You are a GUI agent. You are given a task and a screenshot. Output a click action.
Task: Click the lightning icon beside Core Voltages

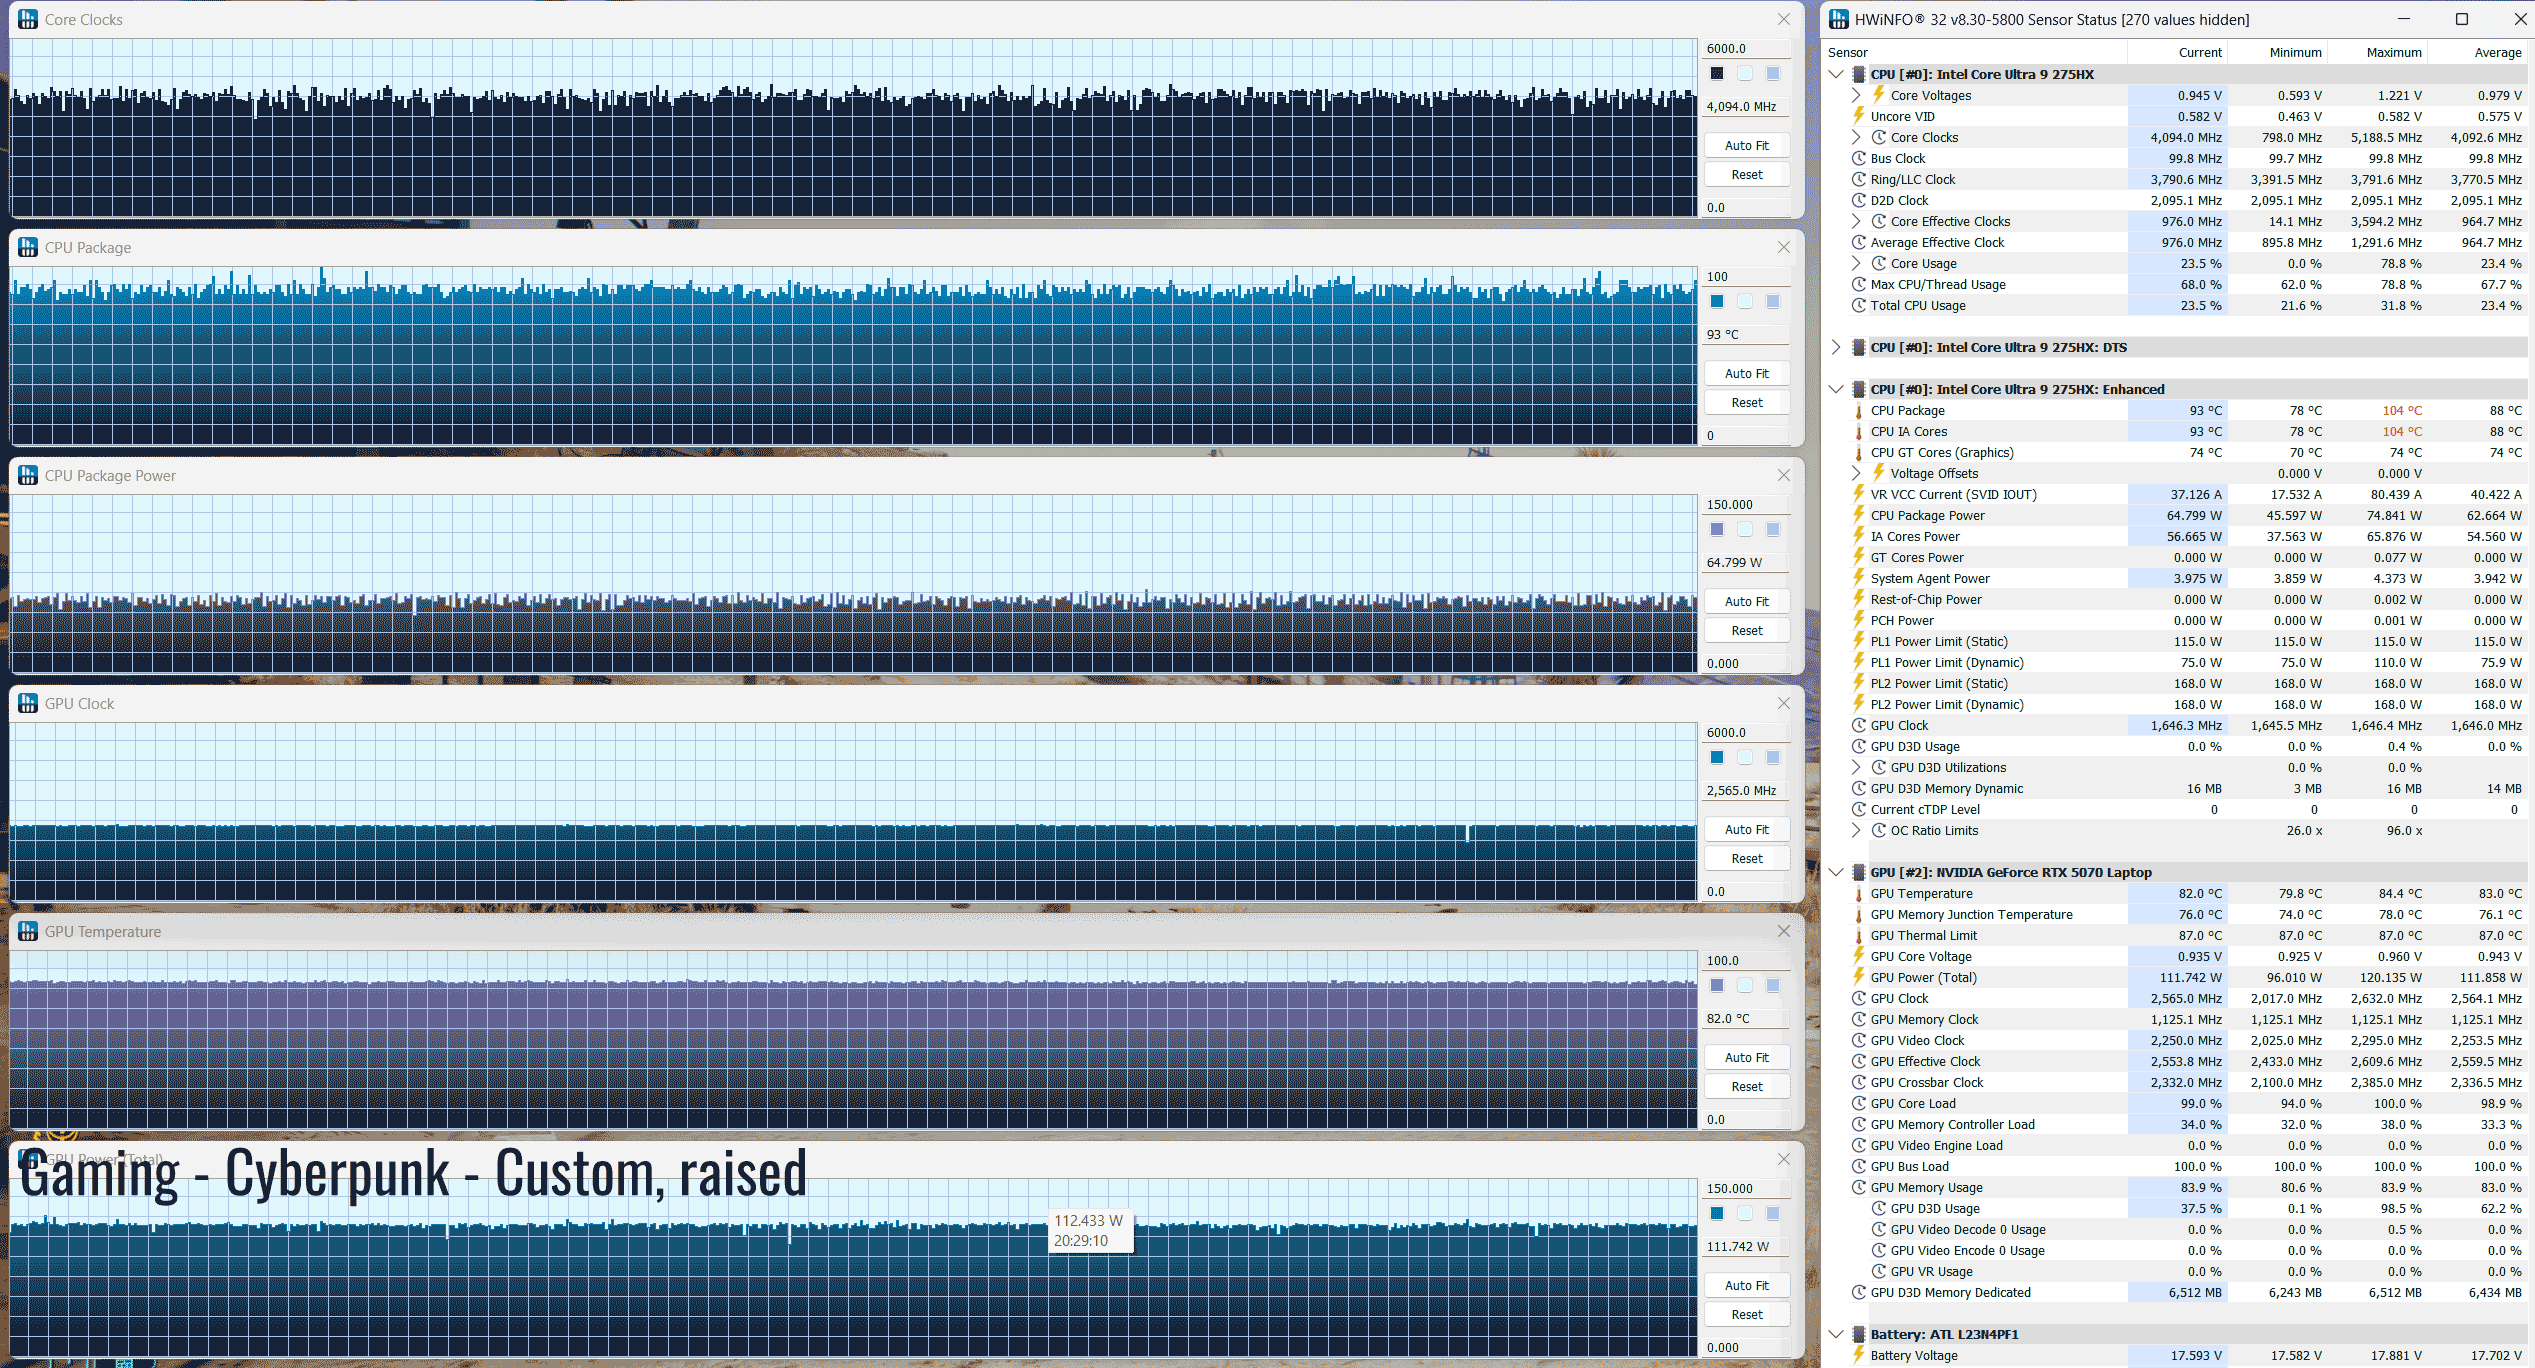tap(1878, 95)
